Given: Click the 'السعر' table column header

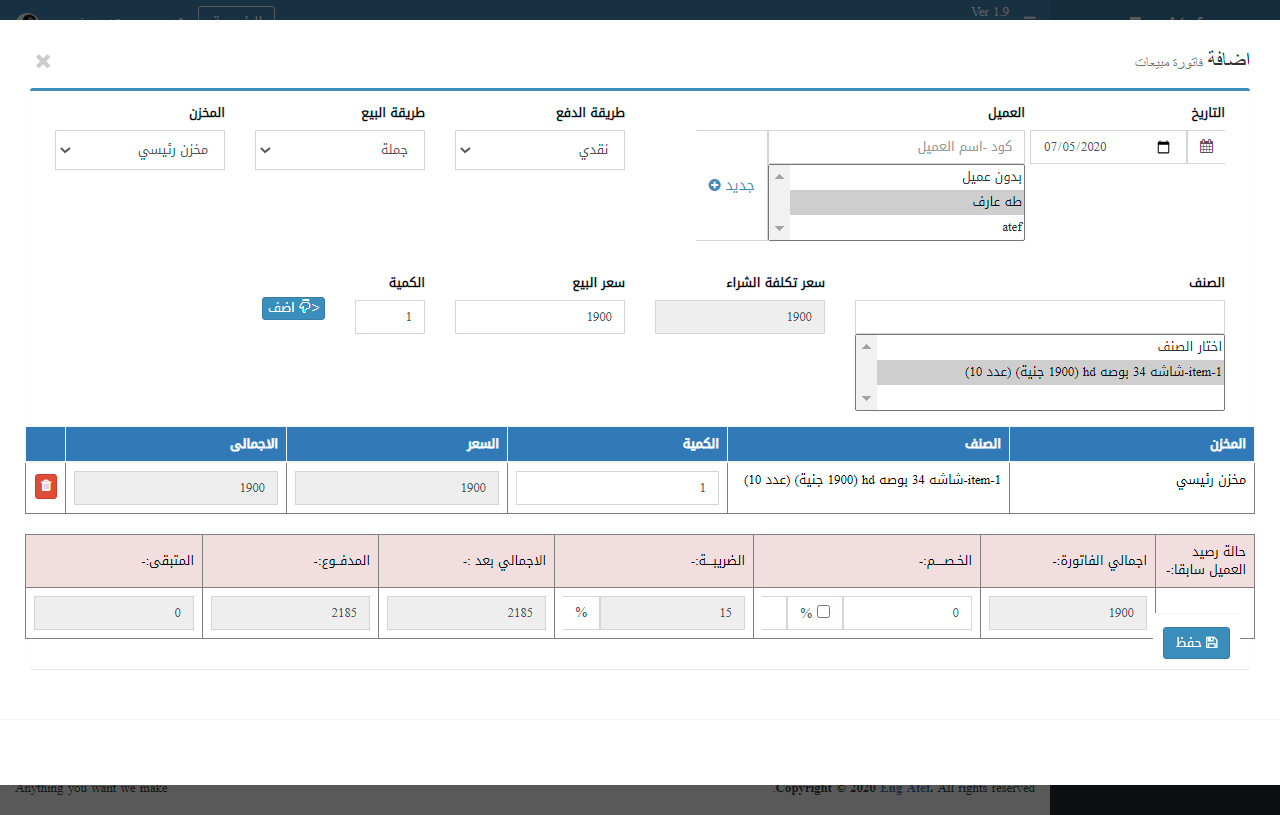Looking at the screenshot, I should coord(397,444).
